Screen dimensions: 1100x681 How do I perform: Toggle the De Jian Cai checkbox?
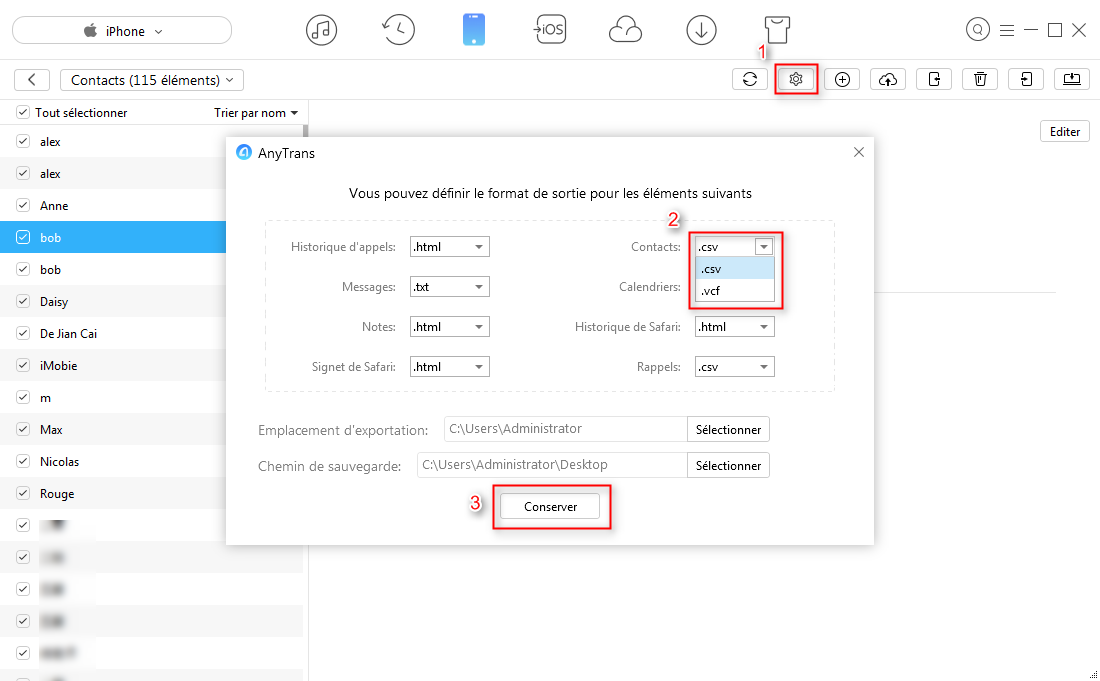point(23,333)
